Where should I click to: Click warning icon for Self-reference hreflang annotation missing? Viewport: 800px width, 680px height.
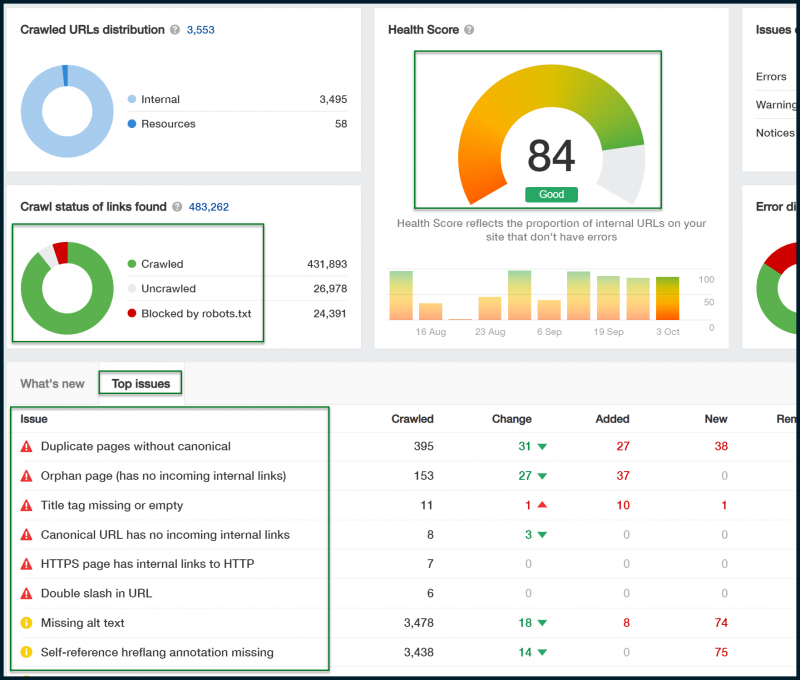pyautogui.click(x=27, y=652)
